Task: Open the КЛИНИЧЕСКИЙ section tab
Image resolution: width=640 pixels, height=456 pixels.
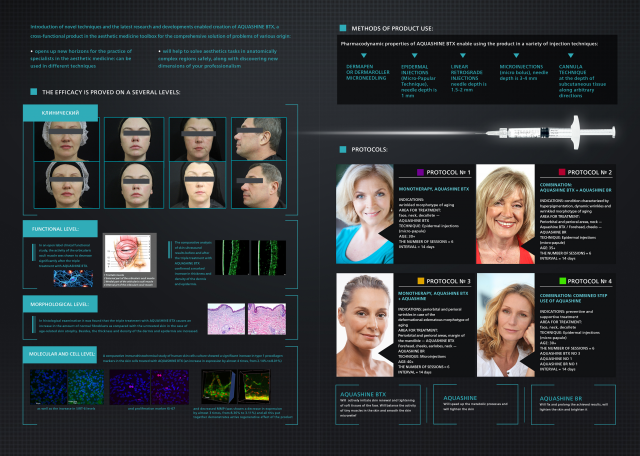Action: [x=60, y=113]
